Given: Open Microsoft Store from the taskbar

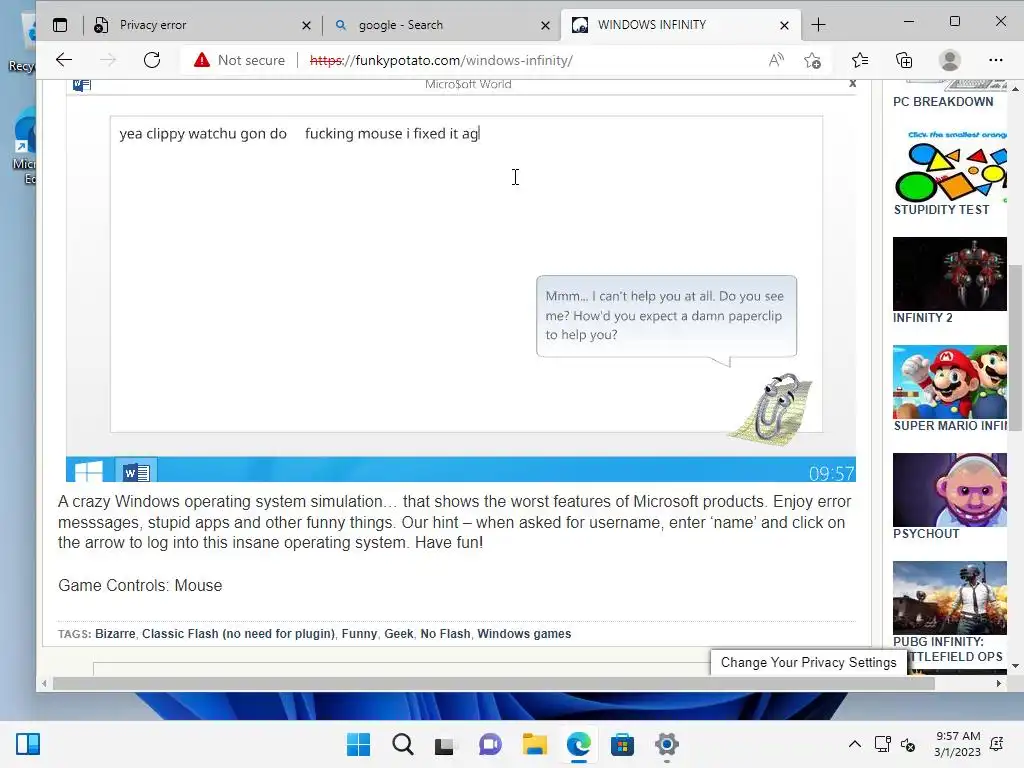Looking at the screenshot, I should (622, 744).
